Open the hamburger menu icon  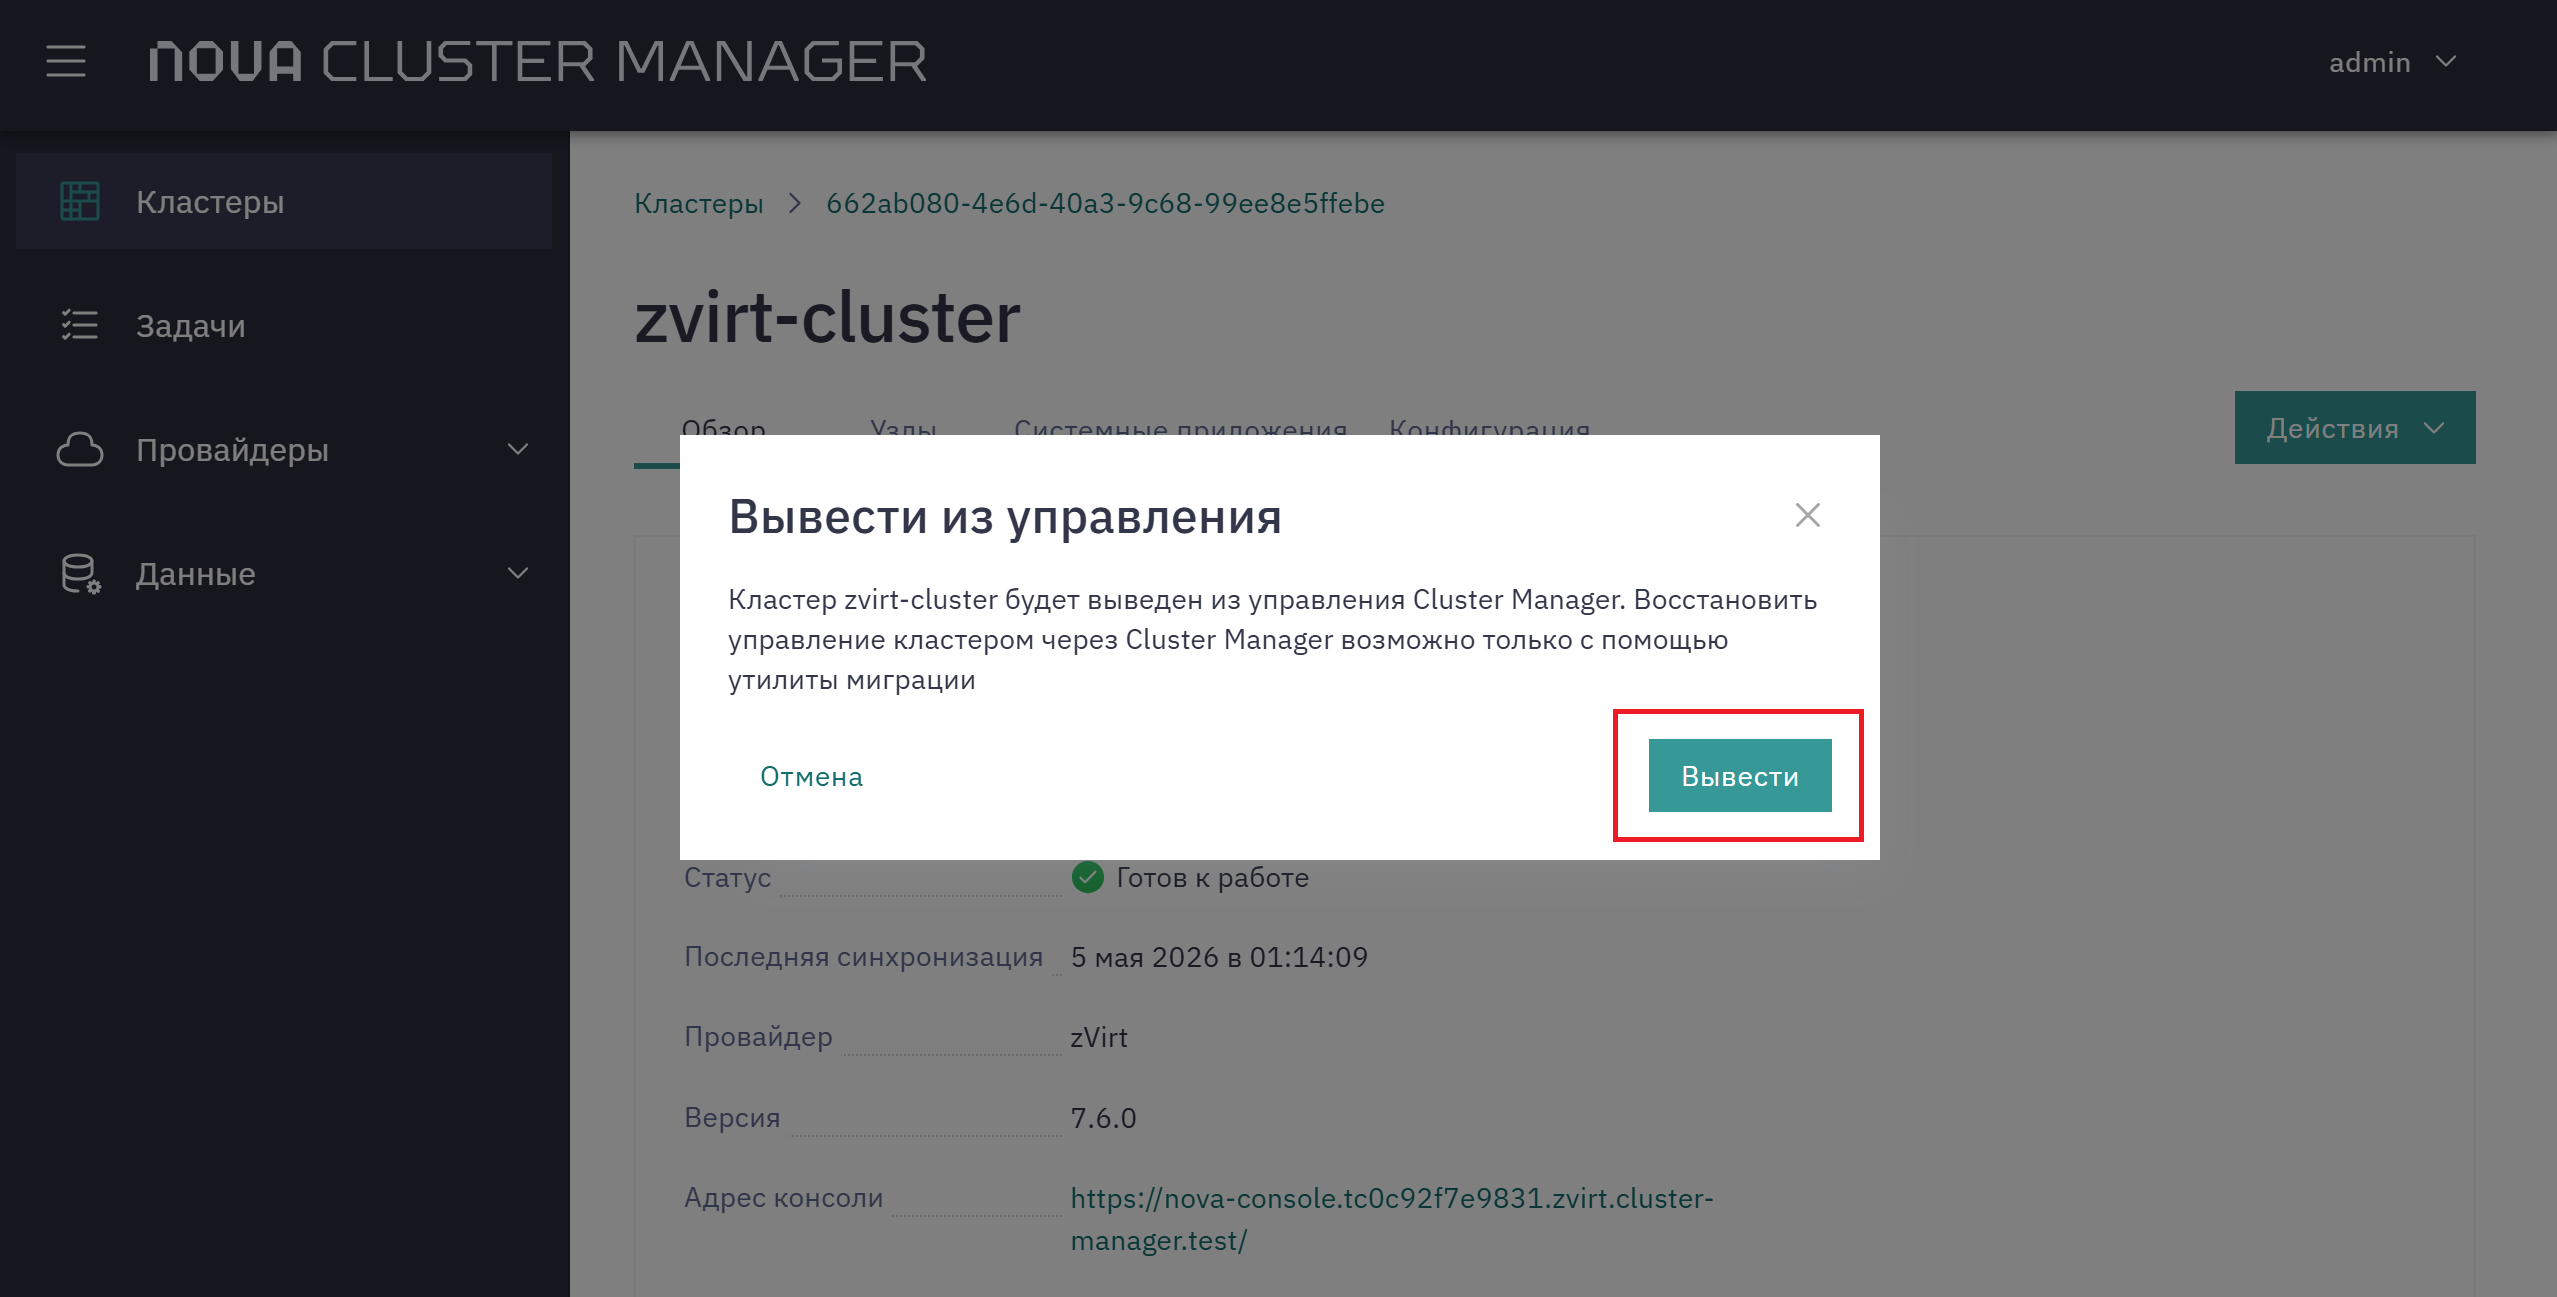(66, 62)
